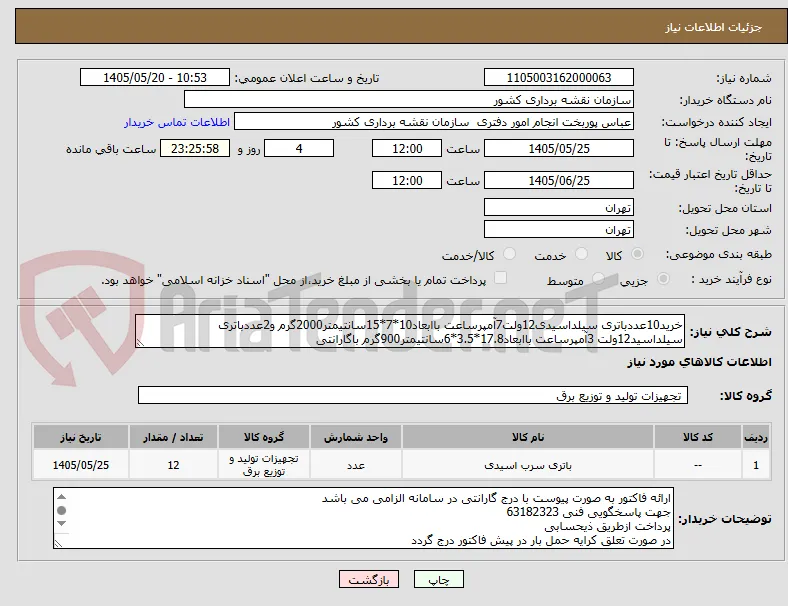Click the announcement date field 1405/05/20 - 10:53

155,77
